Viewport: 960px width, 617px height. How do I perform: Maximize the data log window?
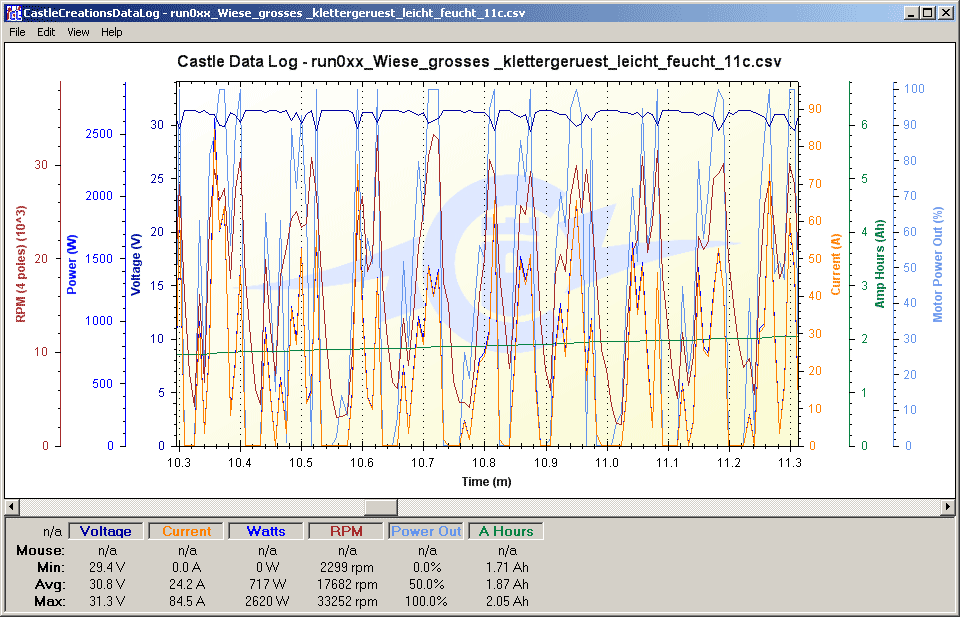[928, 12]
